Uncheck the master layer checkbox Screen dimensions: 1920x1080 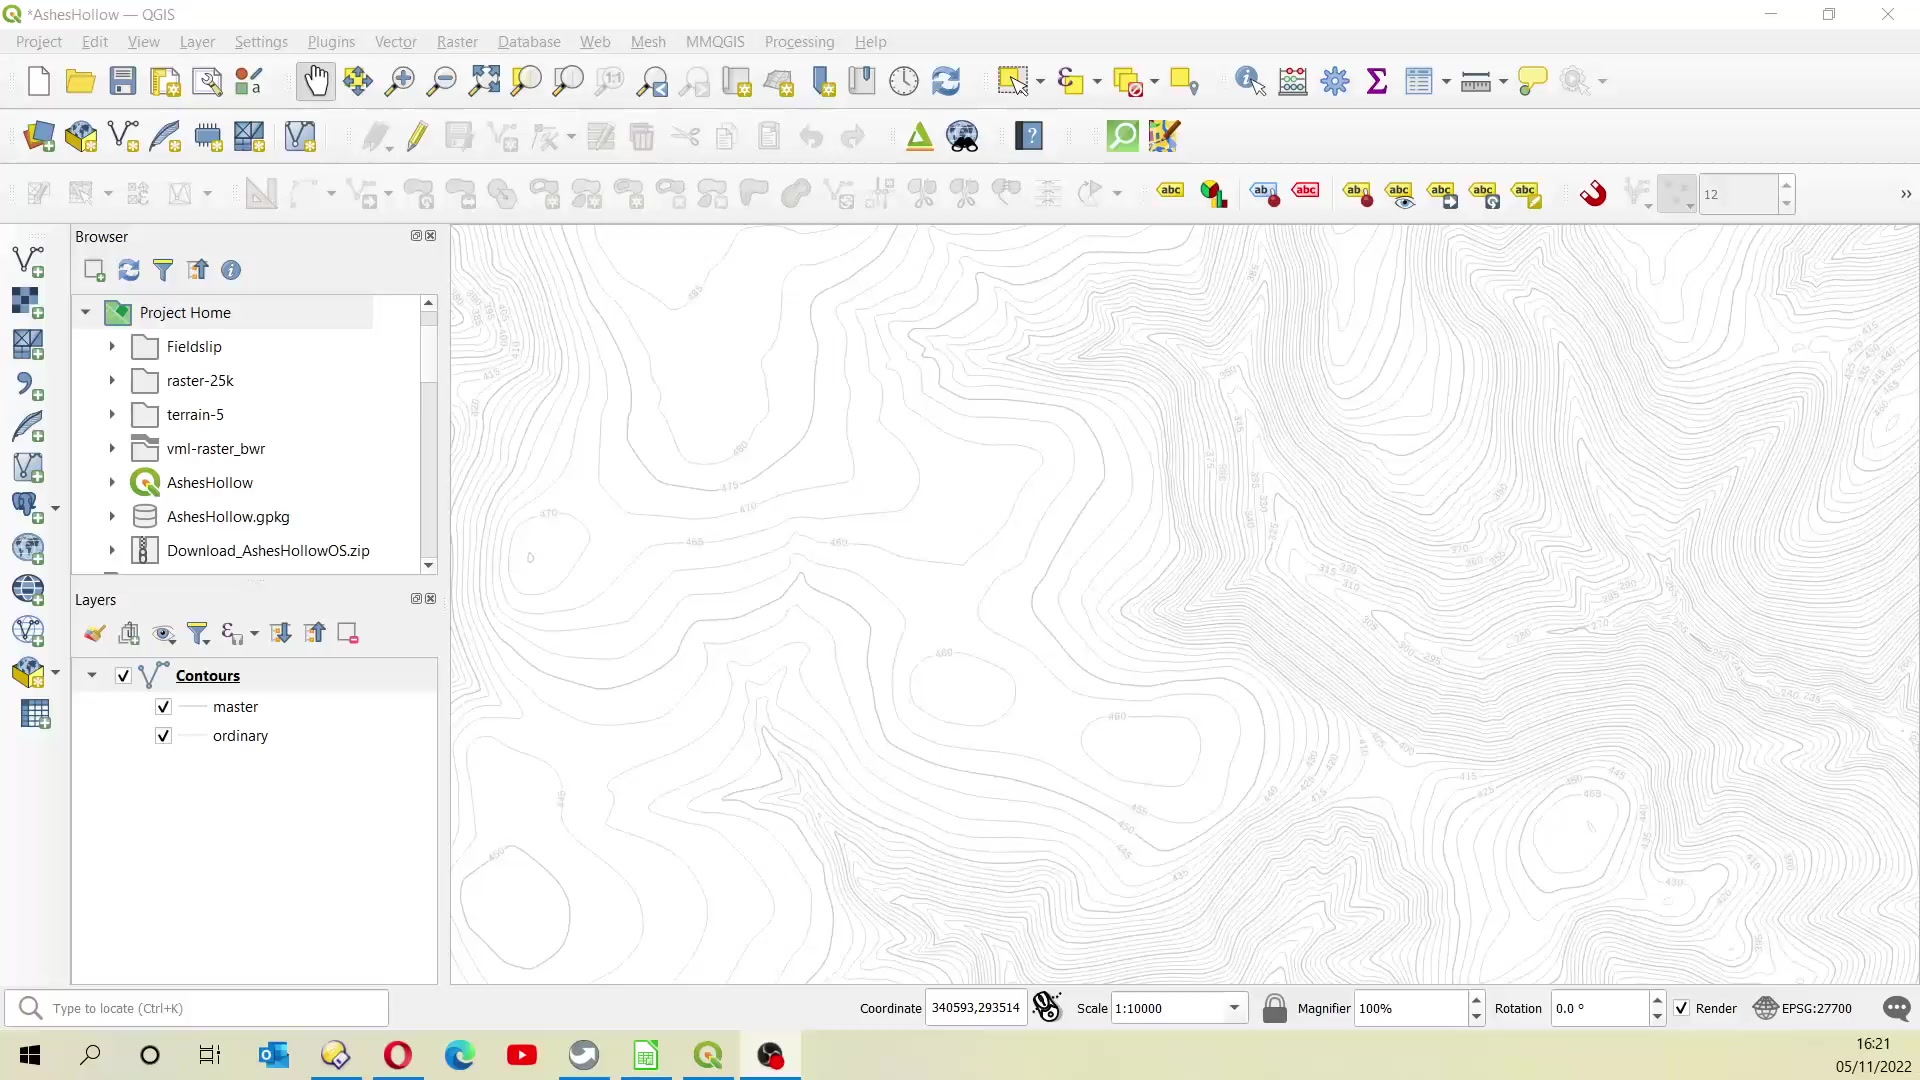163,706
